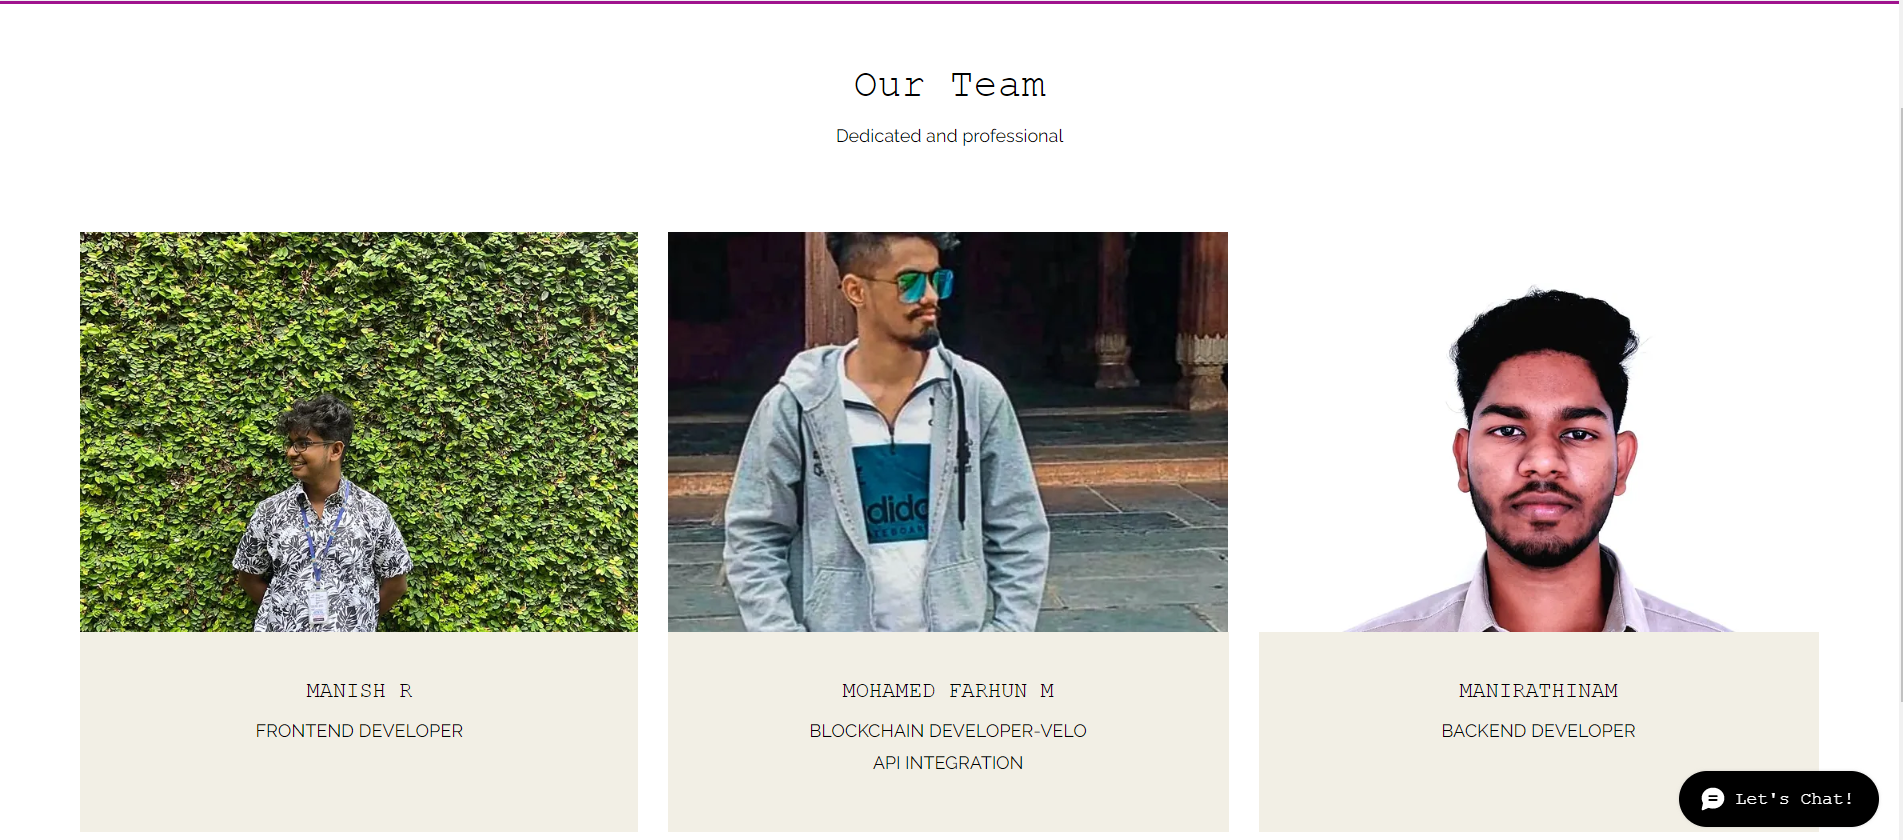This screenshot has width=1903, height=840.
Task: Click the BACKEND DEVELOPER role text
Action: point(1538,731)
